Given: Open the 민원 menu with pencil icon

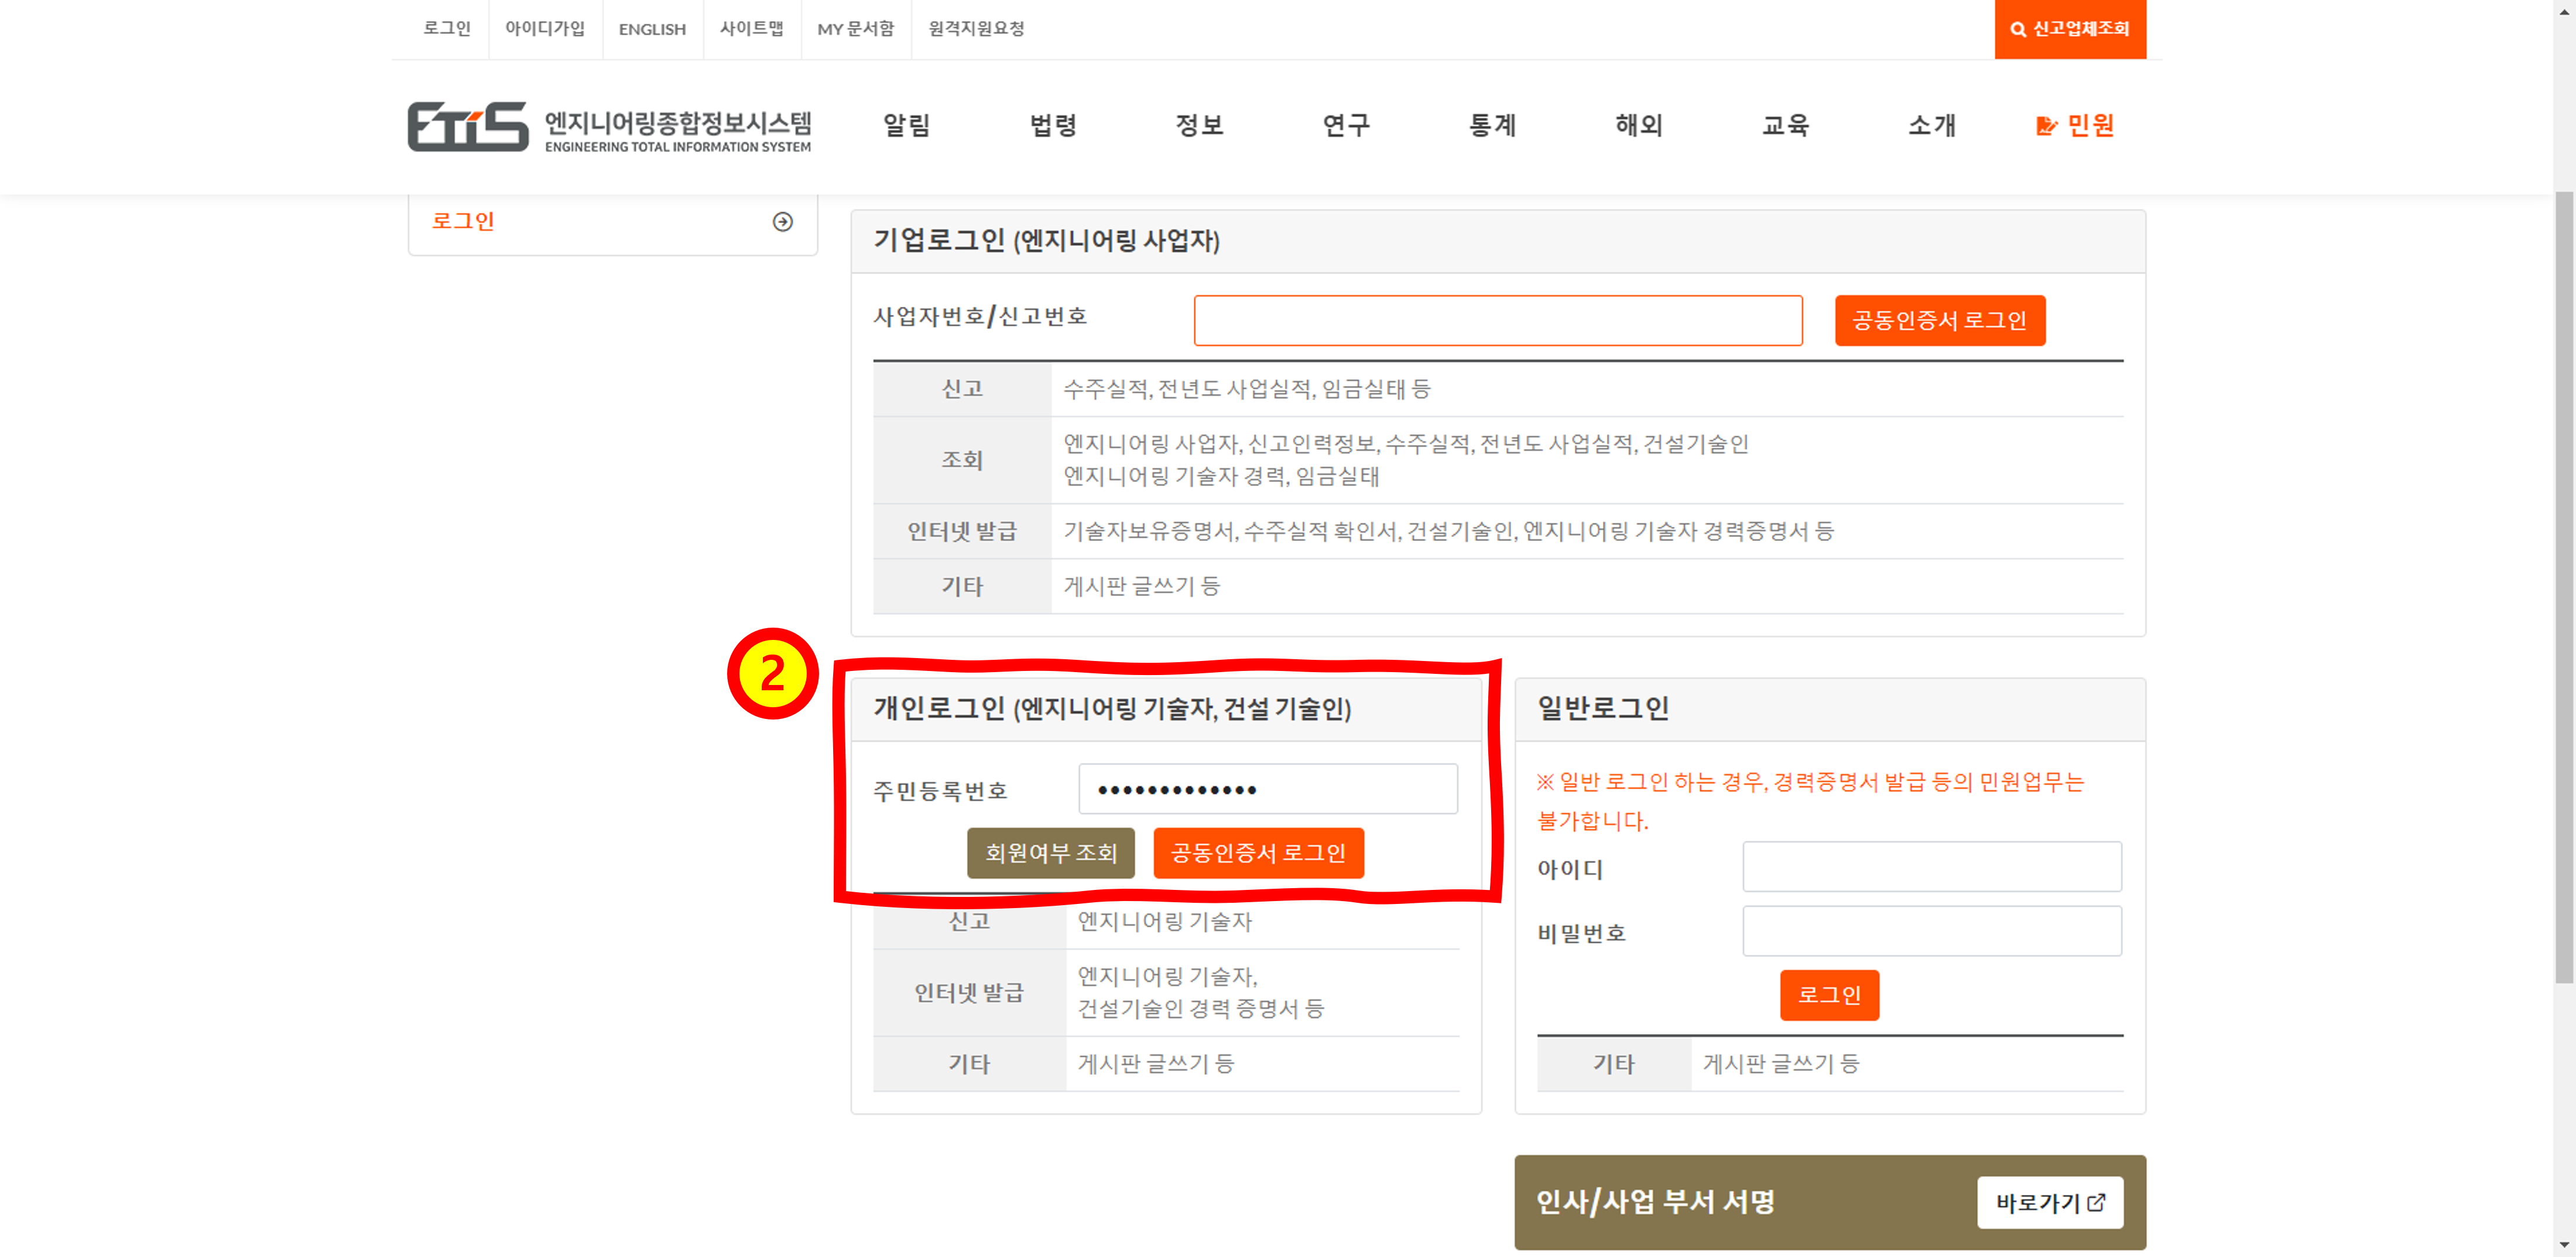Looking at the screenshot, I should (2075, 126).
